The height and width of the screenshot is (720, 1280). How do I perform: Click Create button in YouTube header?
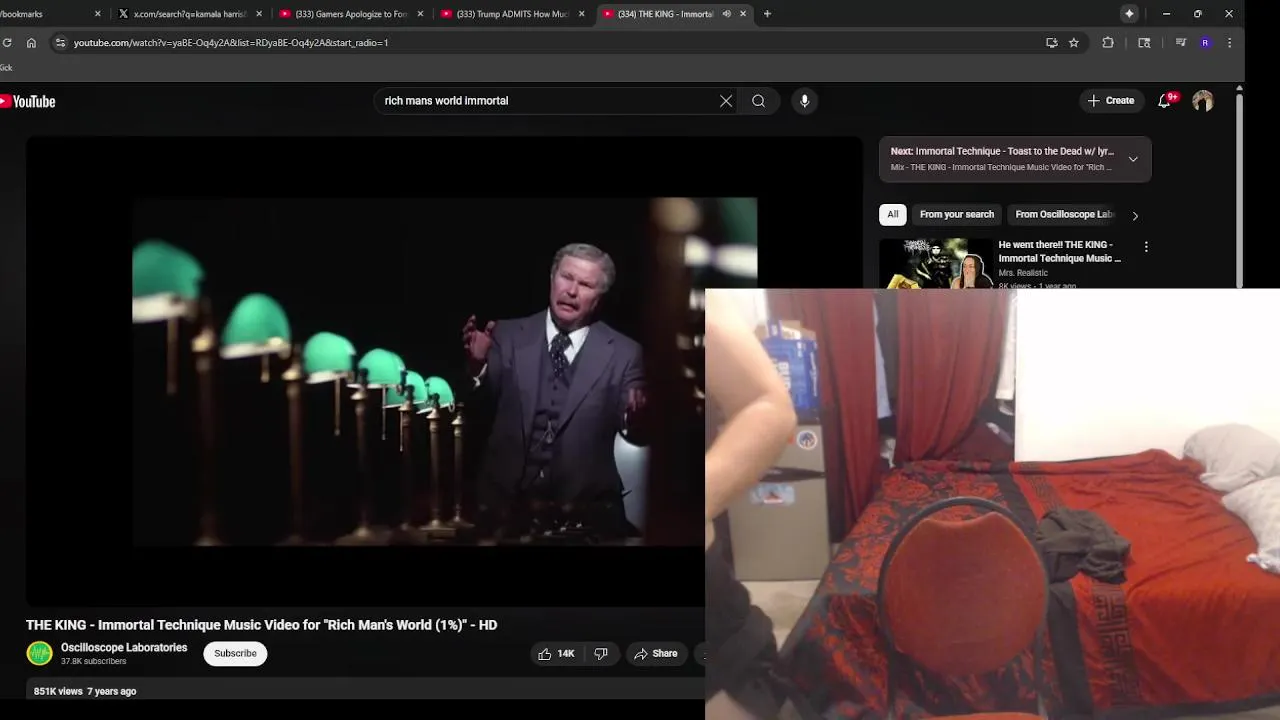point(1110,101)
